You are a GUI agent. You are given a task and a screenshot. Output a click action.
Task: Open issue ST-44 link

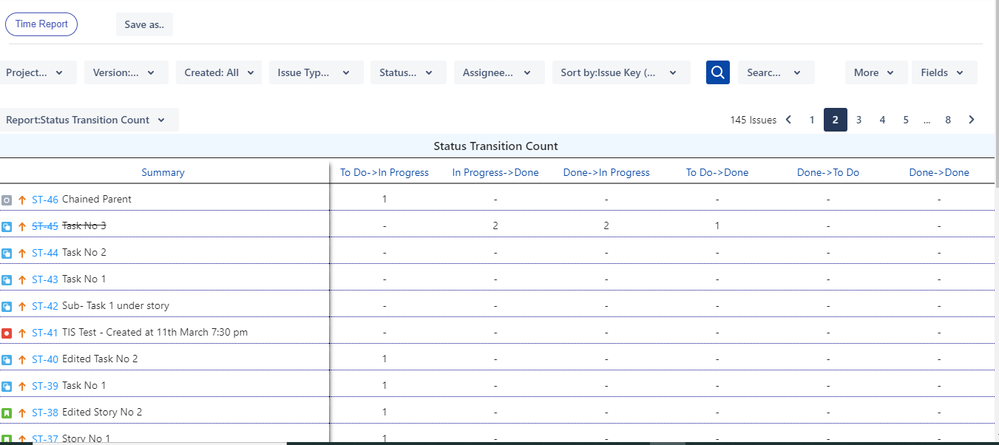click(x=45, y=253)
